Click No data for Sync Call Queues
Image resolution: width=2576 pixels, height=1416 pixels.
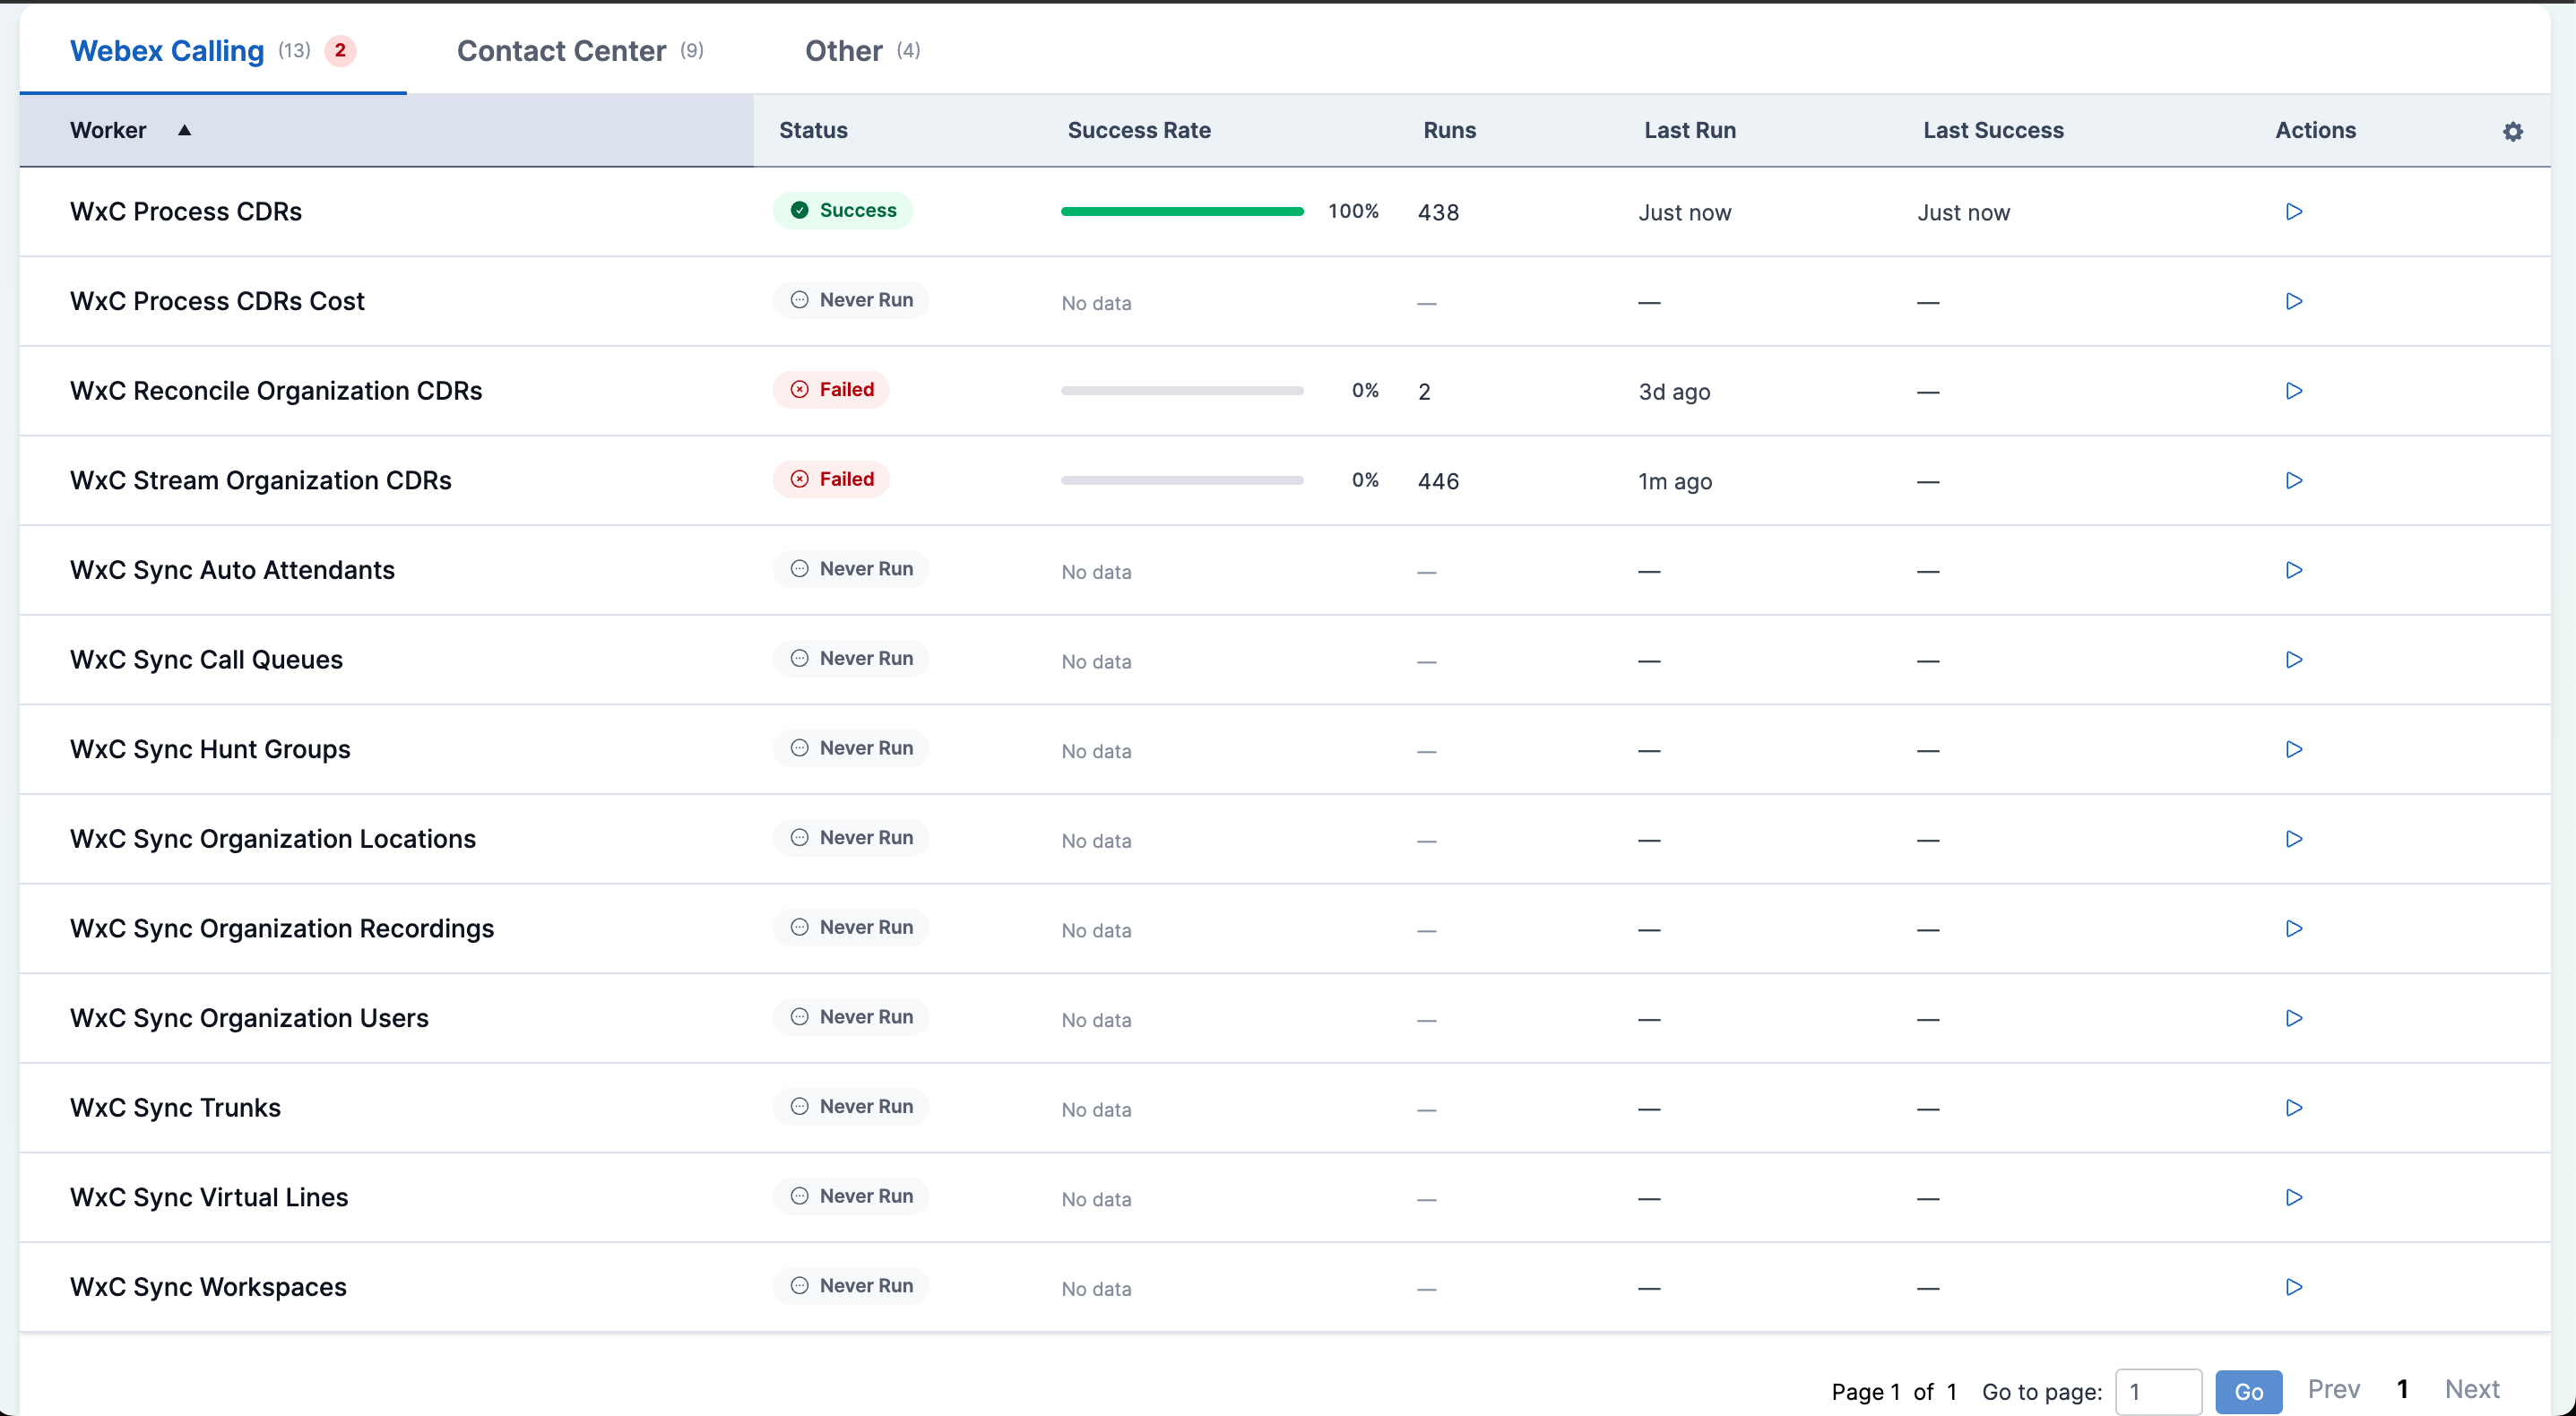1096,662
